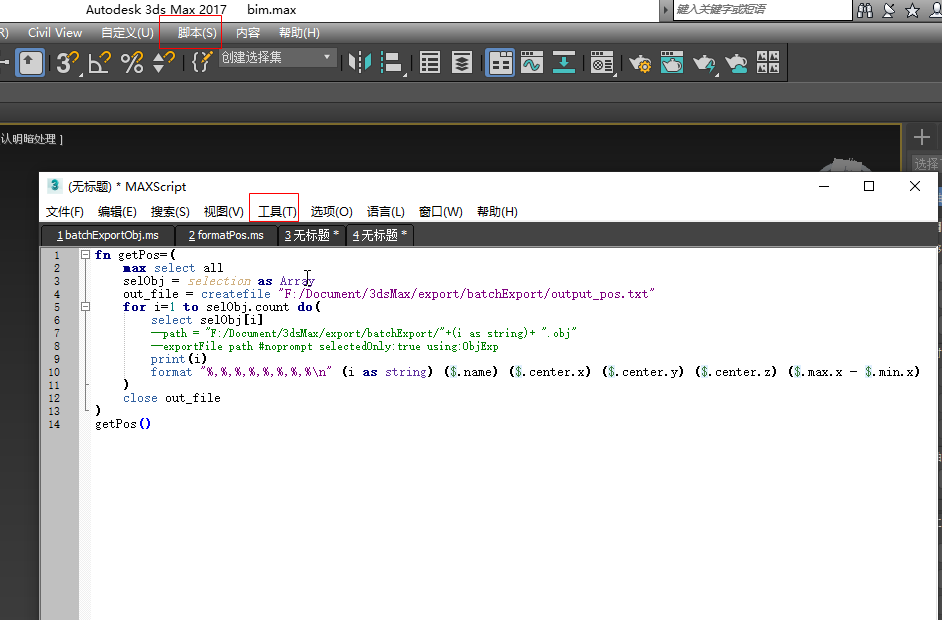Image resolution: width=942 pixels, height=620 pixels.
Task: Click the 'close out_file' statement
Action: [172, 398]
